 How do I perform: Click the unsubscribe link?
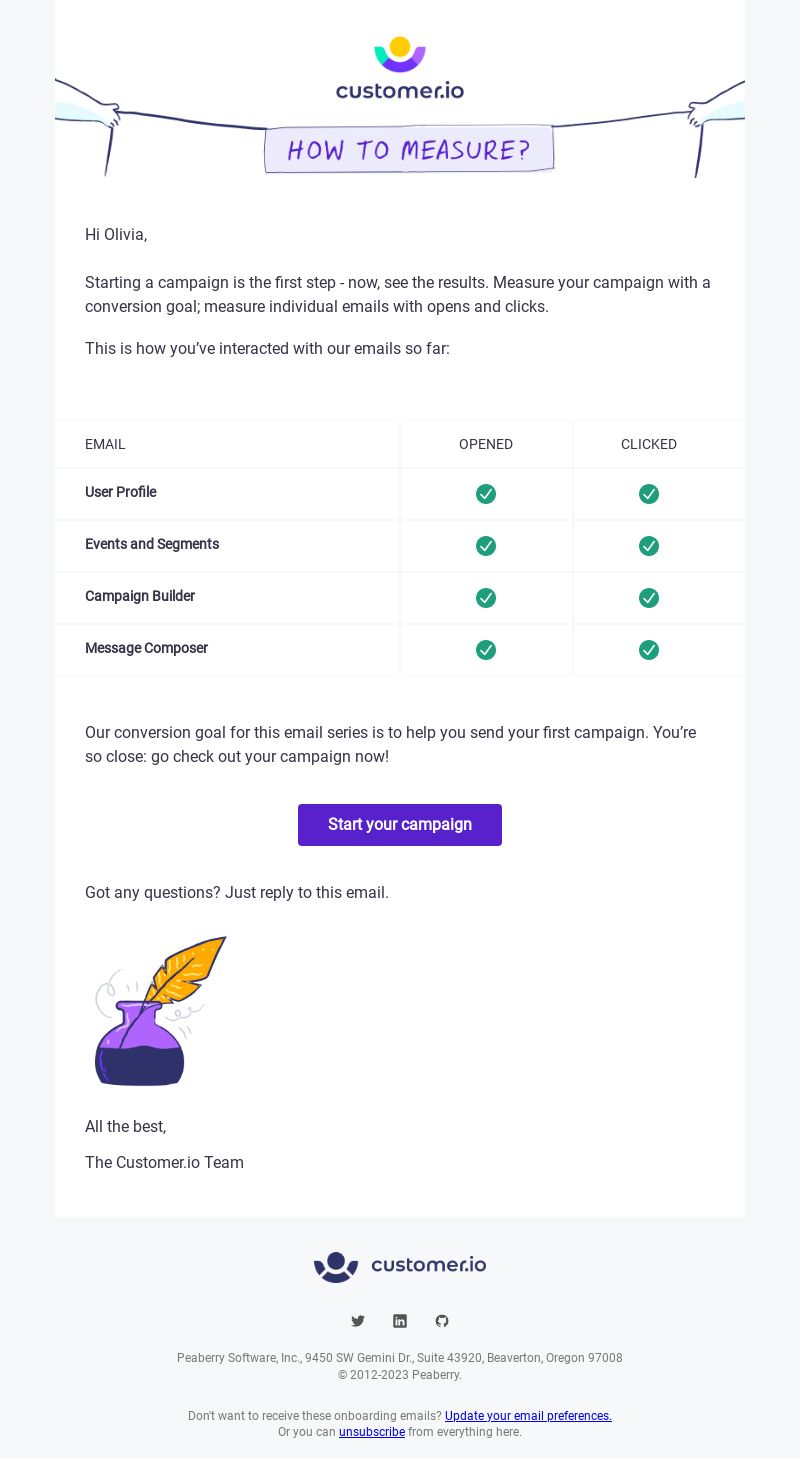pyautogui.click(x=372, y=1432)
